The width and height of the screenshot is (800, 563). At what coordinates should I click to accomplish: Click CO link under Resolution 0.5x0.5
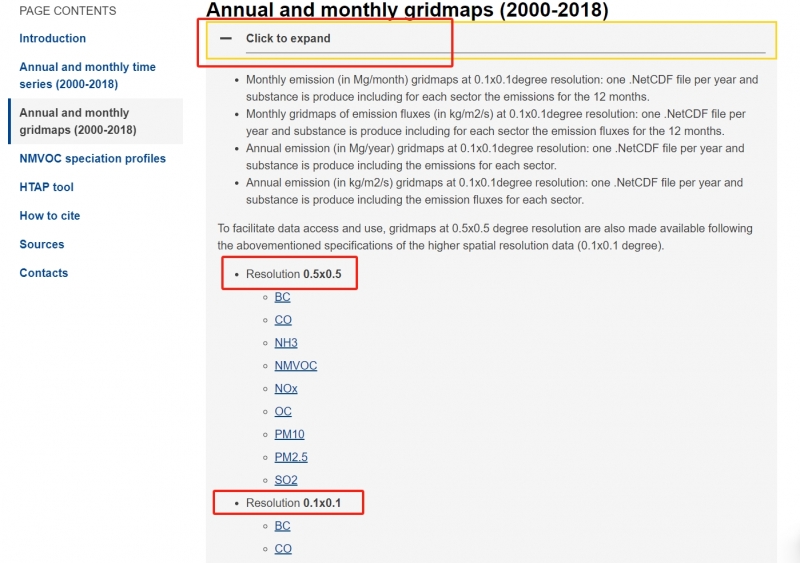pos(283,320)
